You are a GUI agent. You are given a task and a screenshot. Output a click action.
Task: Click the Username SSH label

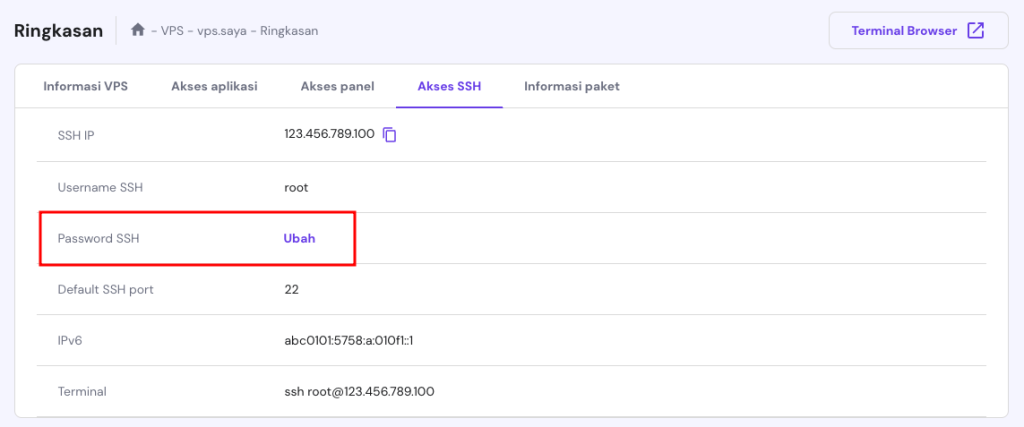coord(101,187)
